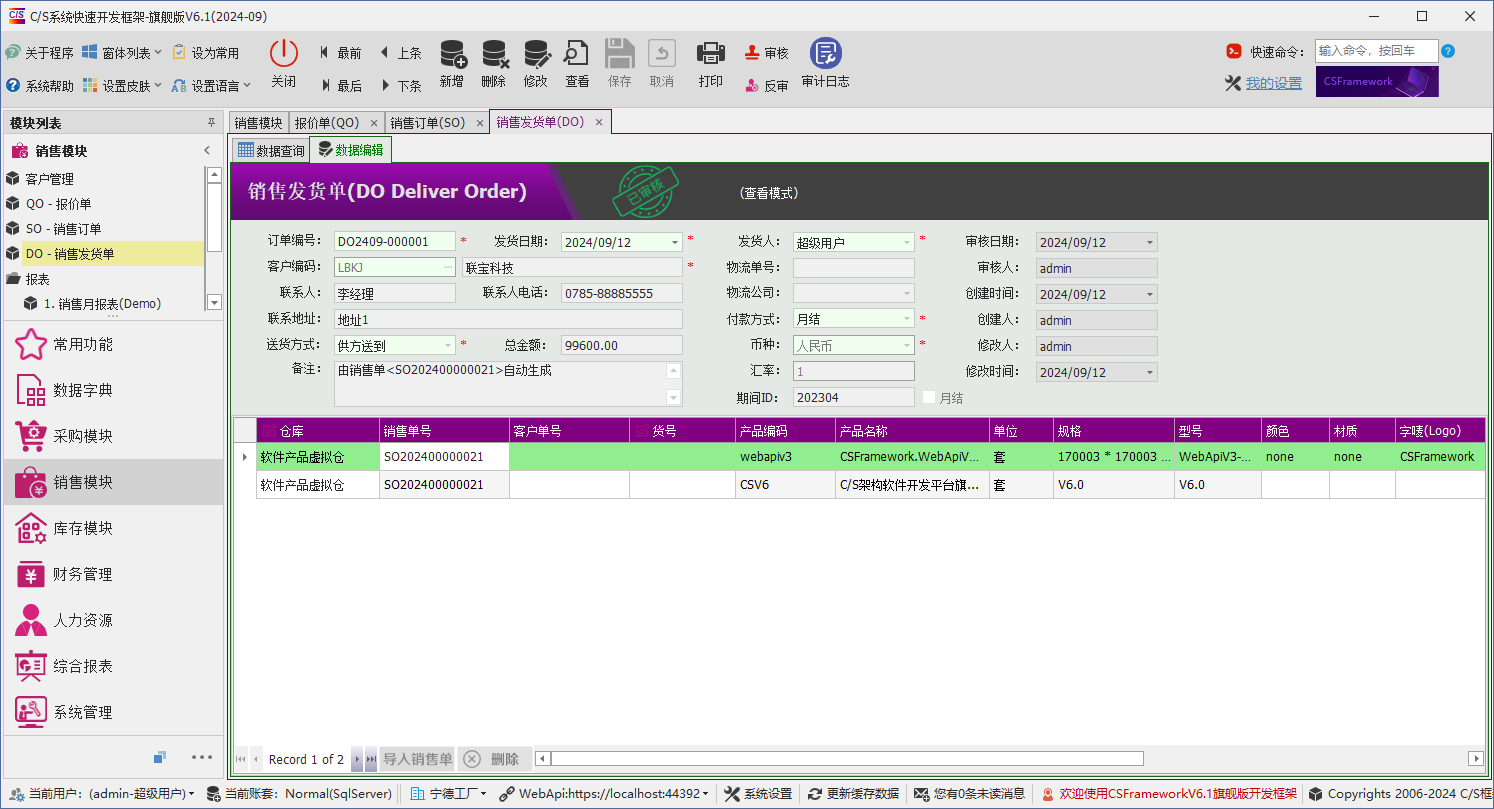Select QO - 报价单 tree item
This screenshot has width=1494, height=809.
pyautogui.click(x=103, y=204)
